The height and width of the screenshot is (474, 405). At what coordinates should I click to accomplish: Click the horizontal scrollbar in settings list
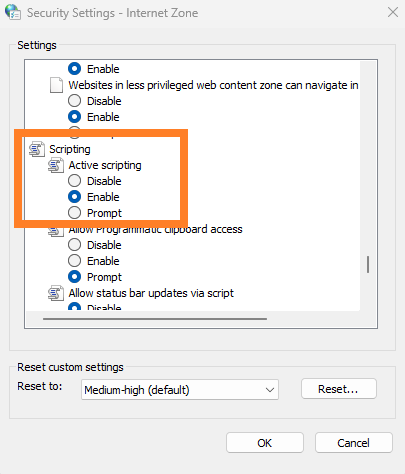tap(155, 319)
